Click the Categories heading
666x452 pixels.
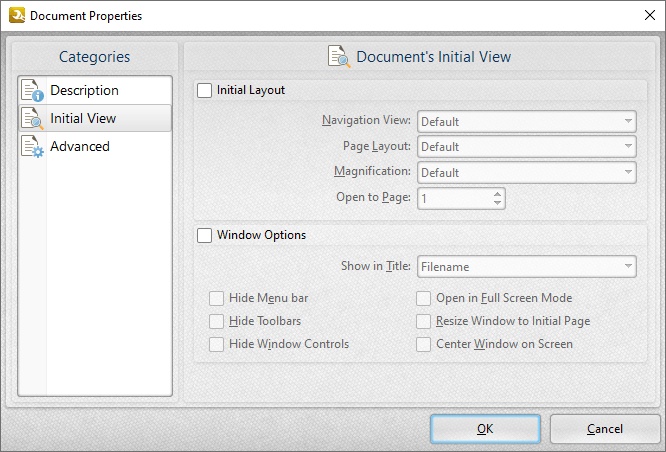click(94, 56)
